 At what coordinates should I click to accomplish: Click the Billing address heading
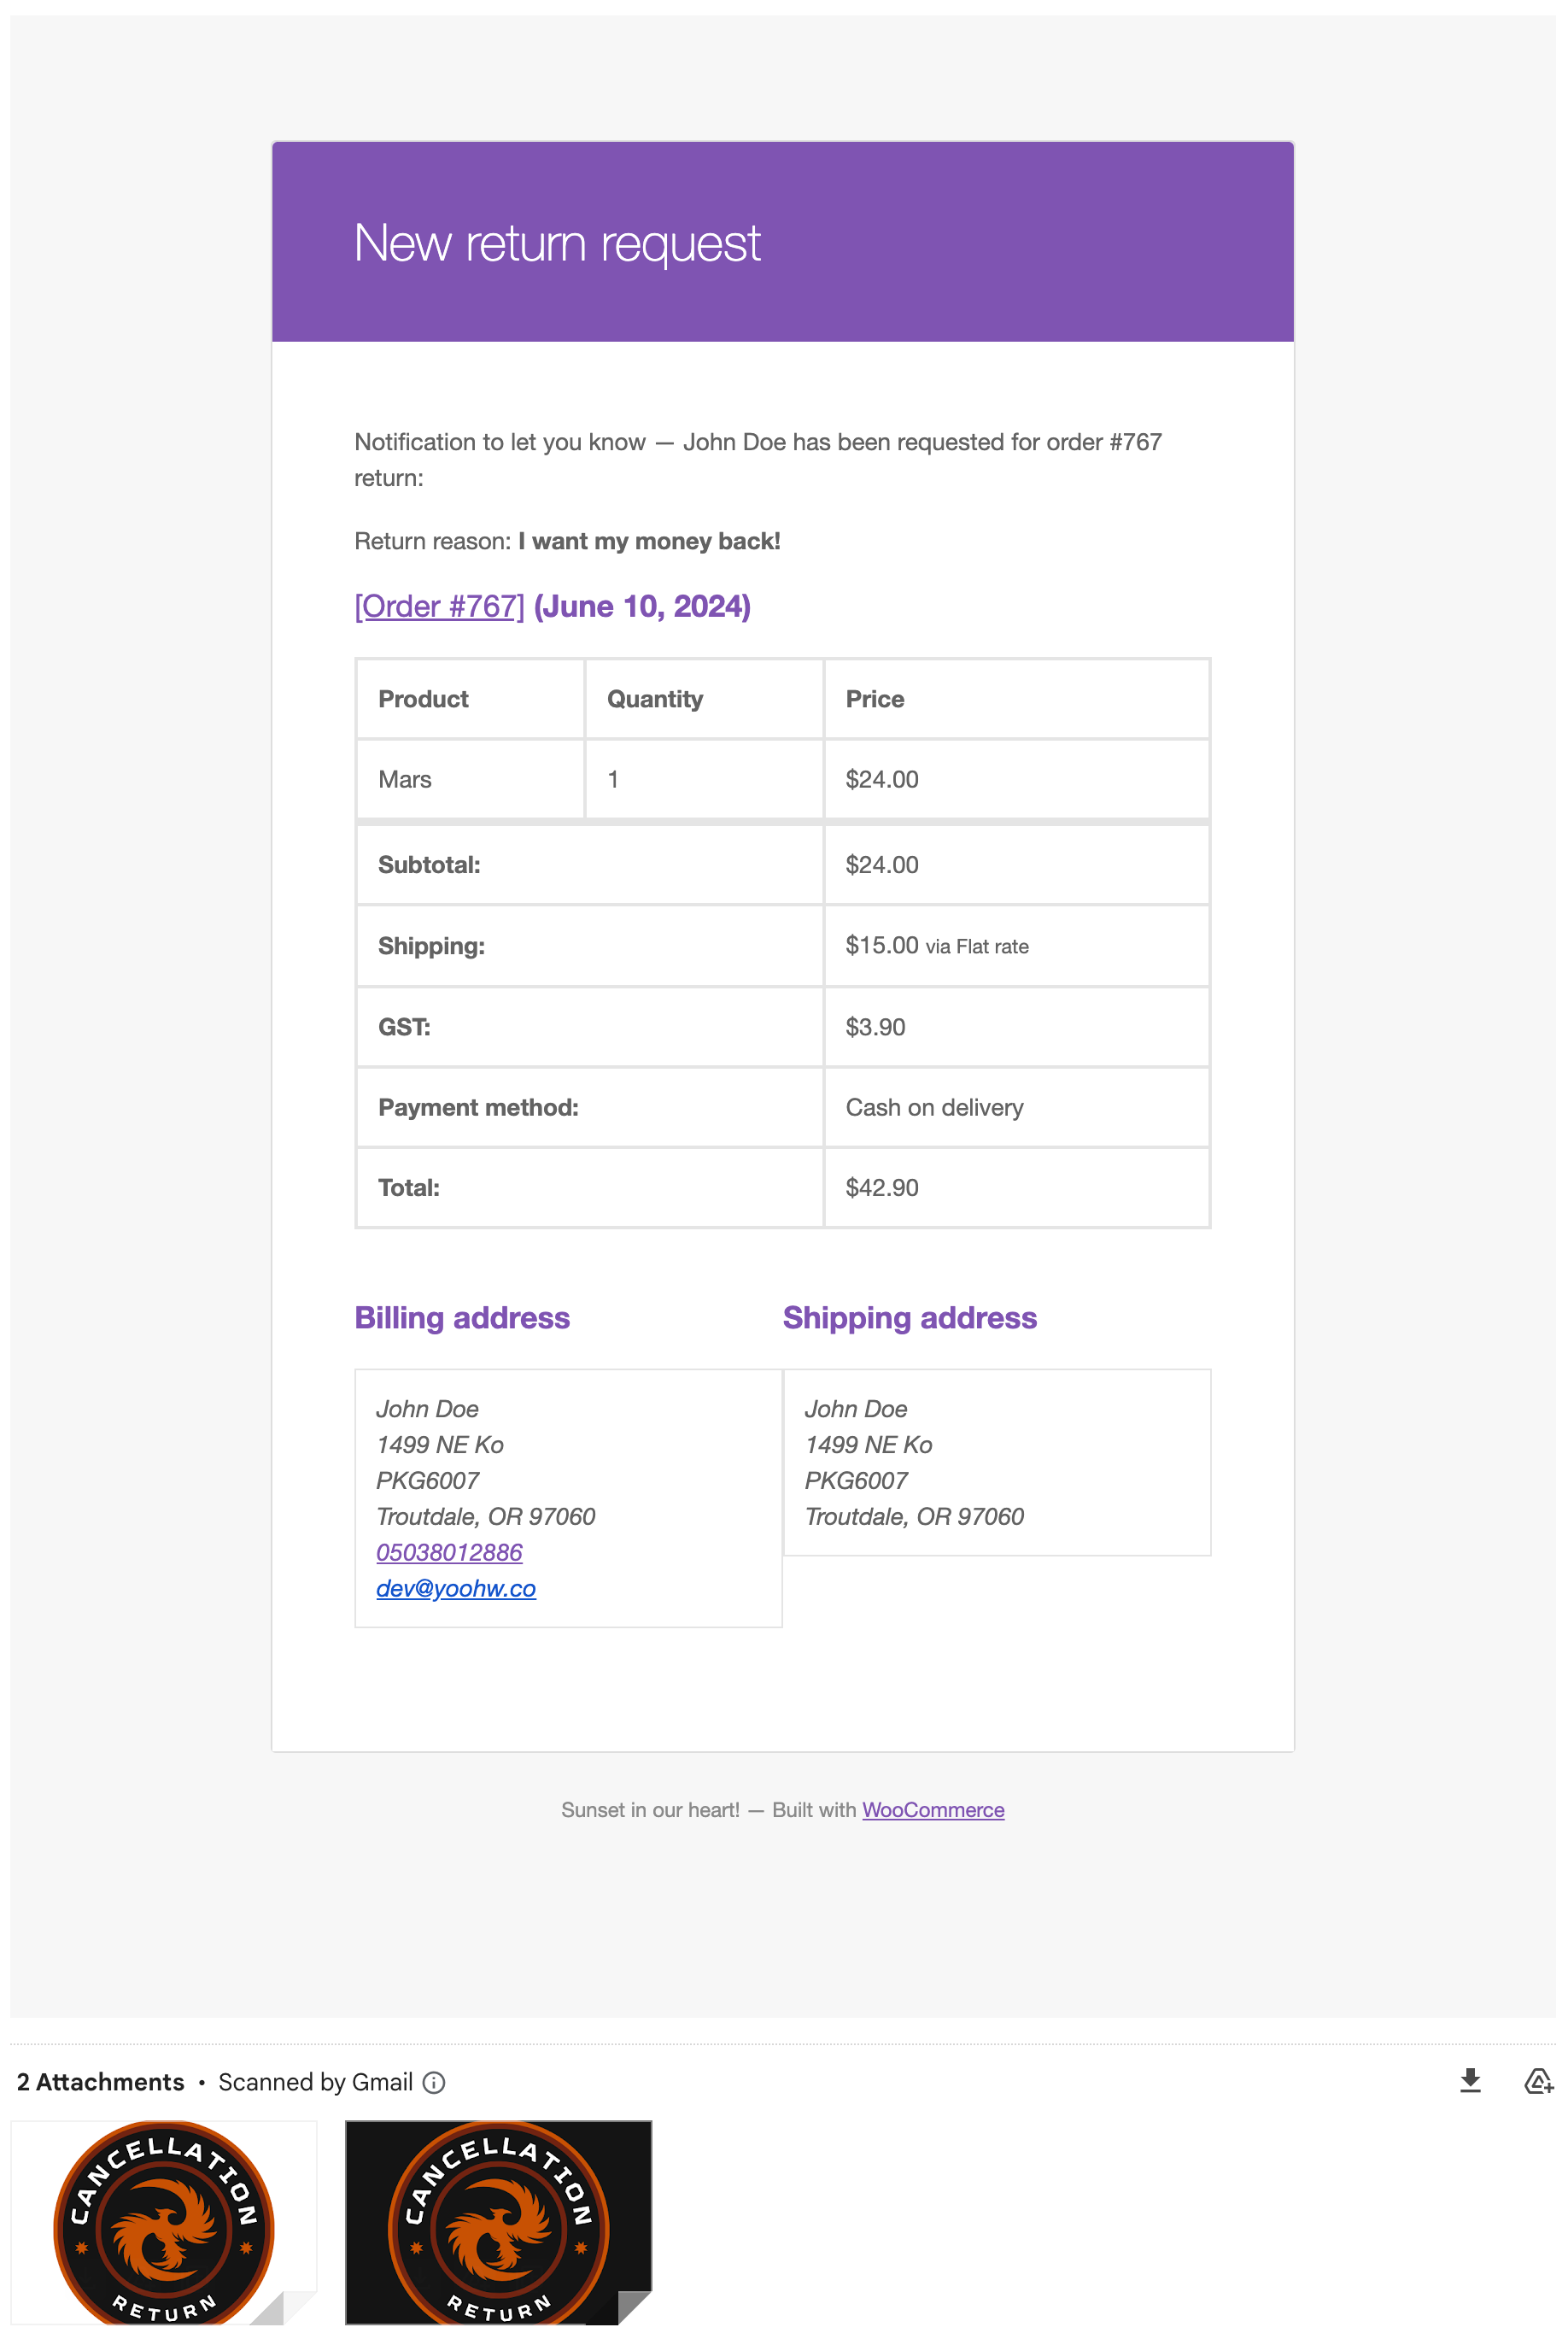pyautogui.click(x=462, y=1318)
